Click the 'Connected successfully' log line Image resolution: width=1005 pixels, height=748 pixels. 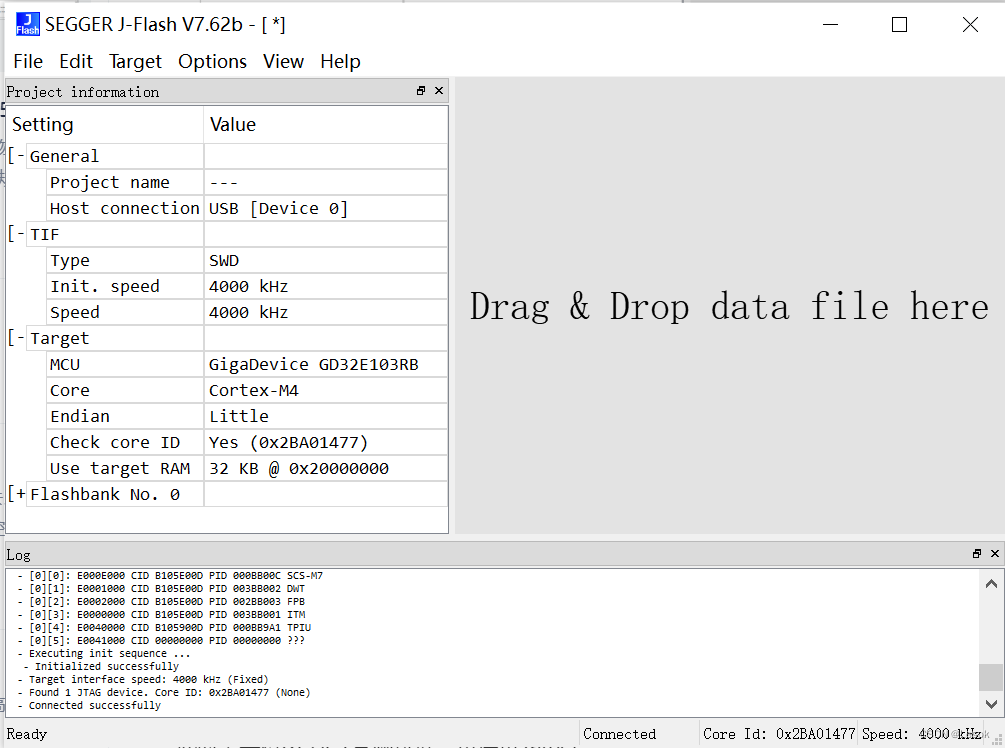[89, 705]
